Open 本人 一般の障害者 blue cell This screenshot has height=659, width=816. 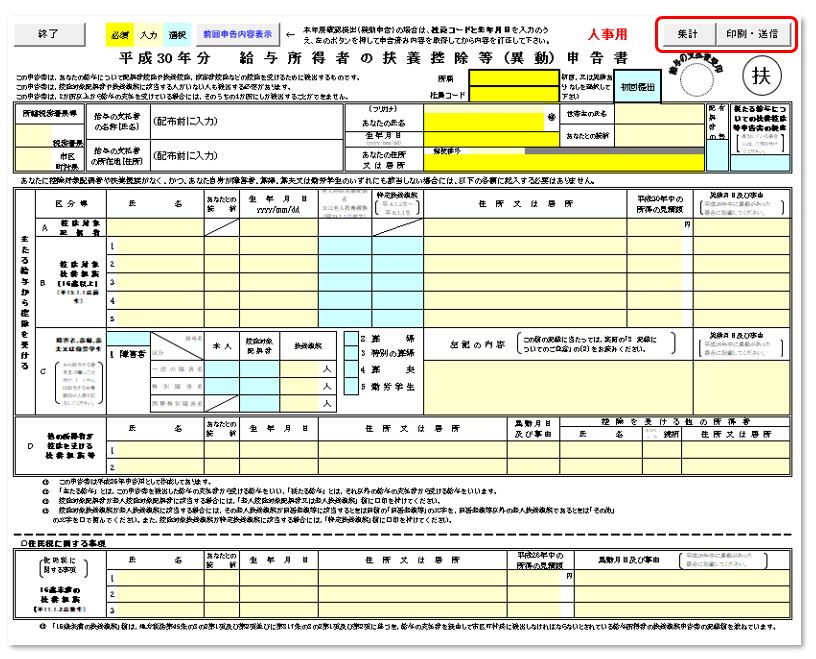221,369
